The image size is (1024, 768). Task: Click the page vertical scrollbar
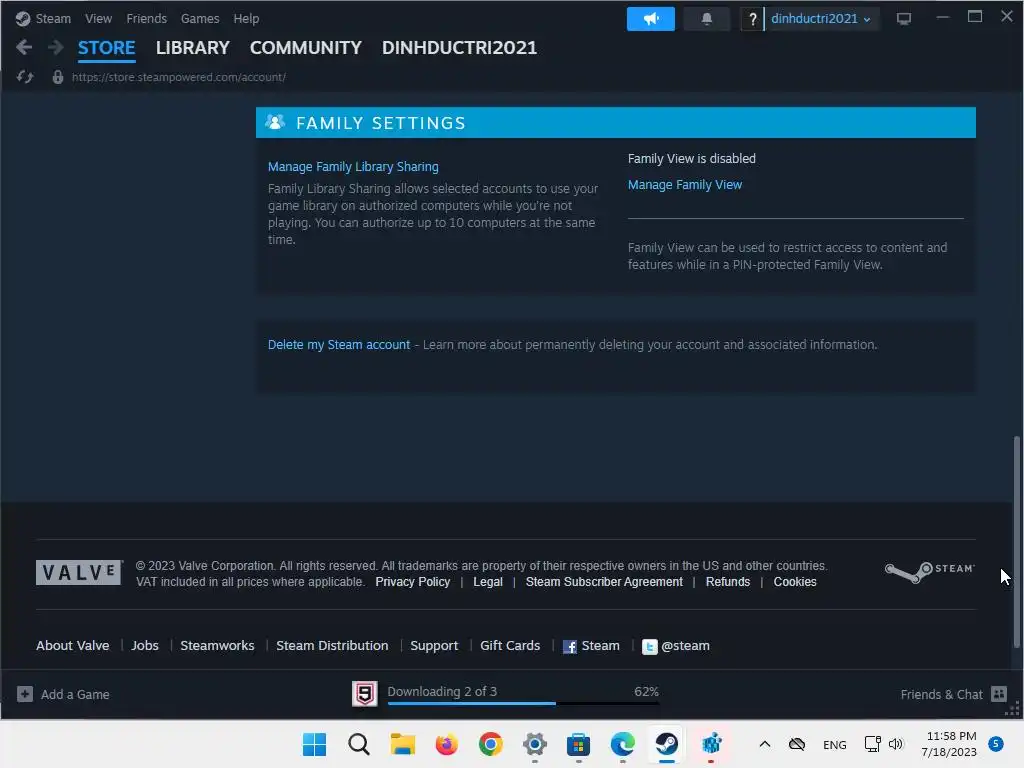[x=1016, y=541]
